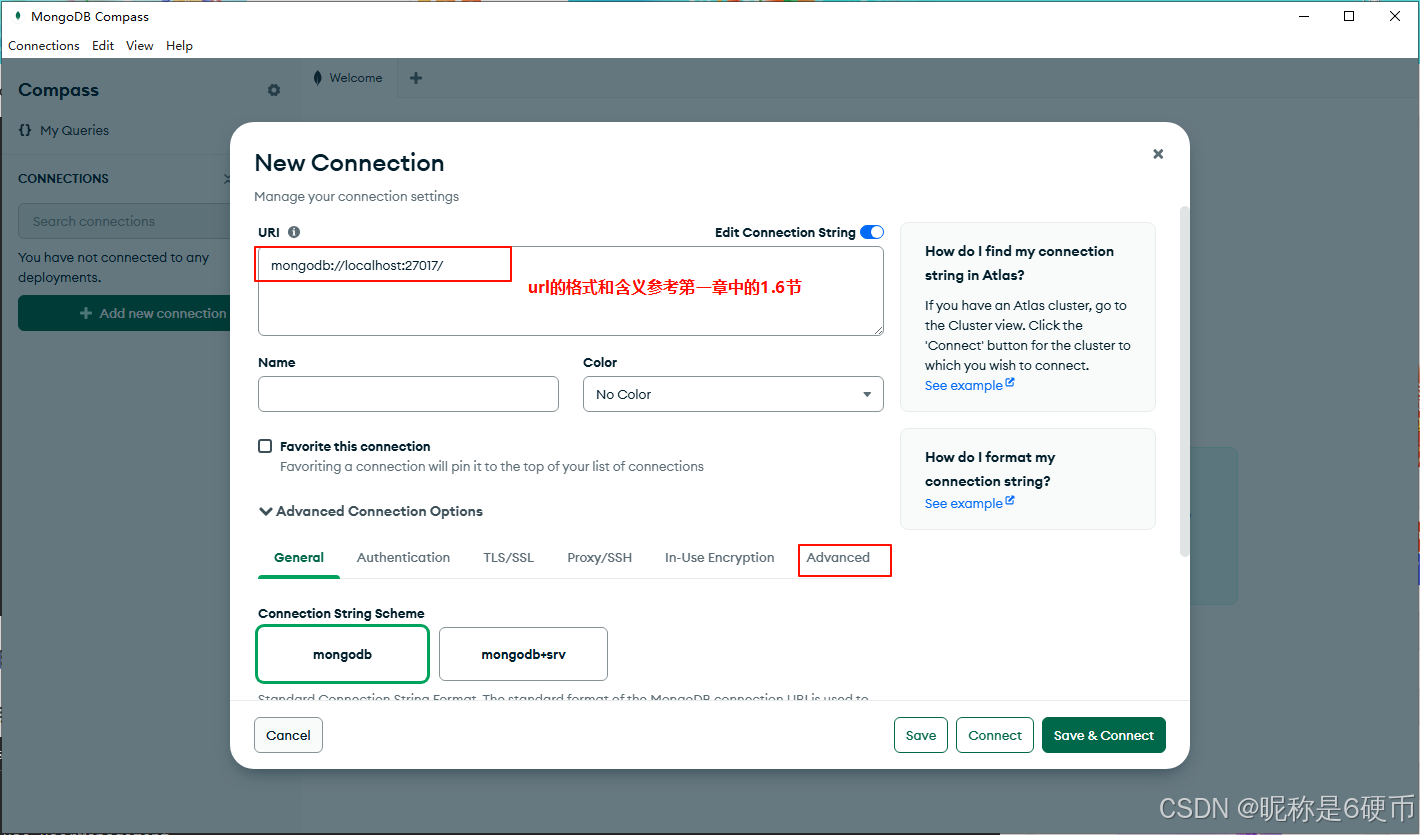Switch to the Proxy/SSH tab

pyautogui.click(x=599, y=558)
